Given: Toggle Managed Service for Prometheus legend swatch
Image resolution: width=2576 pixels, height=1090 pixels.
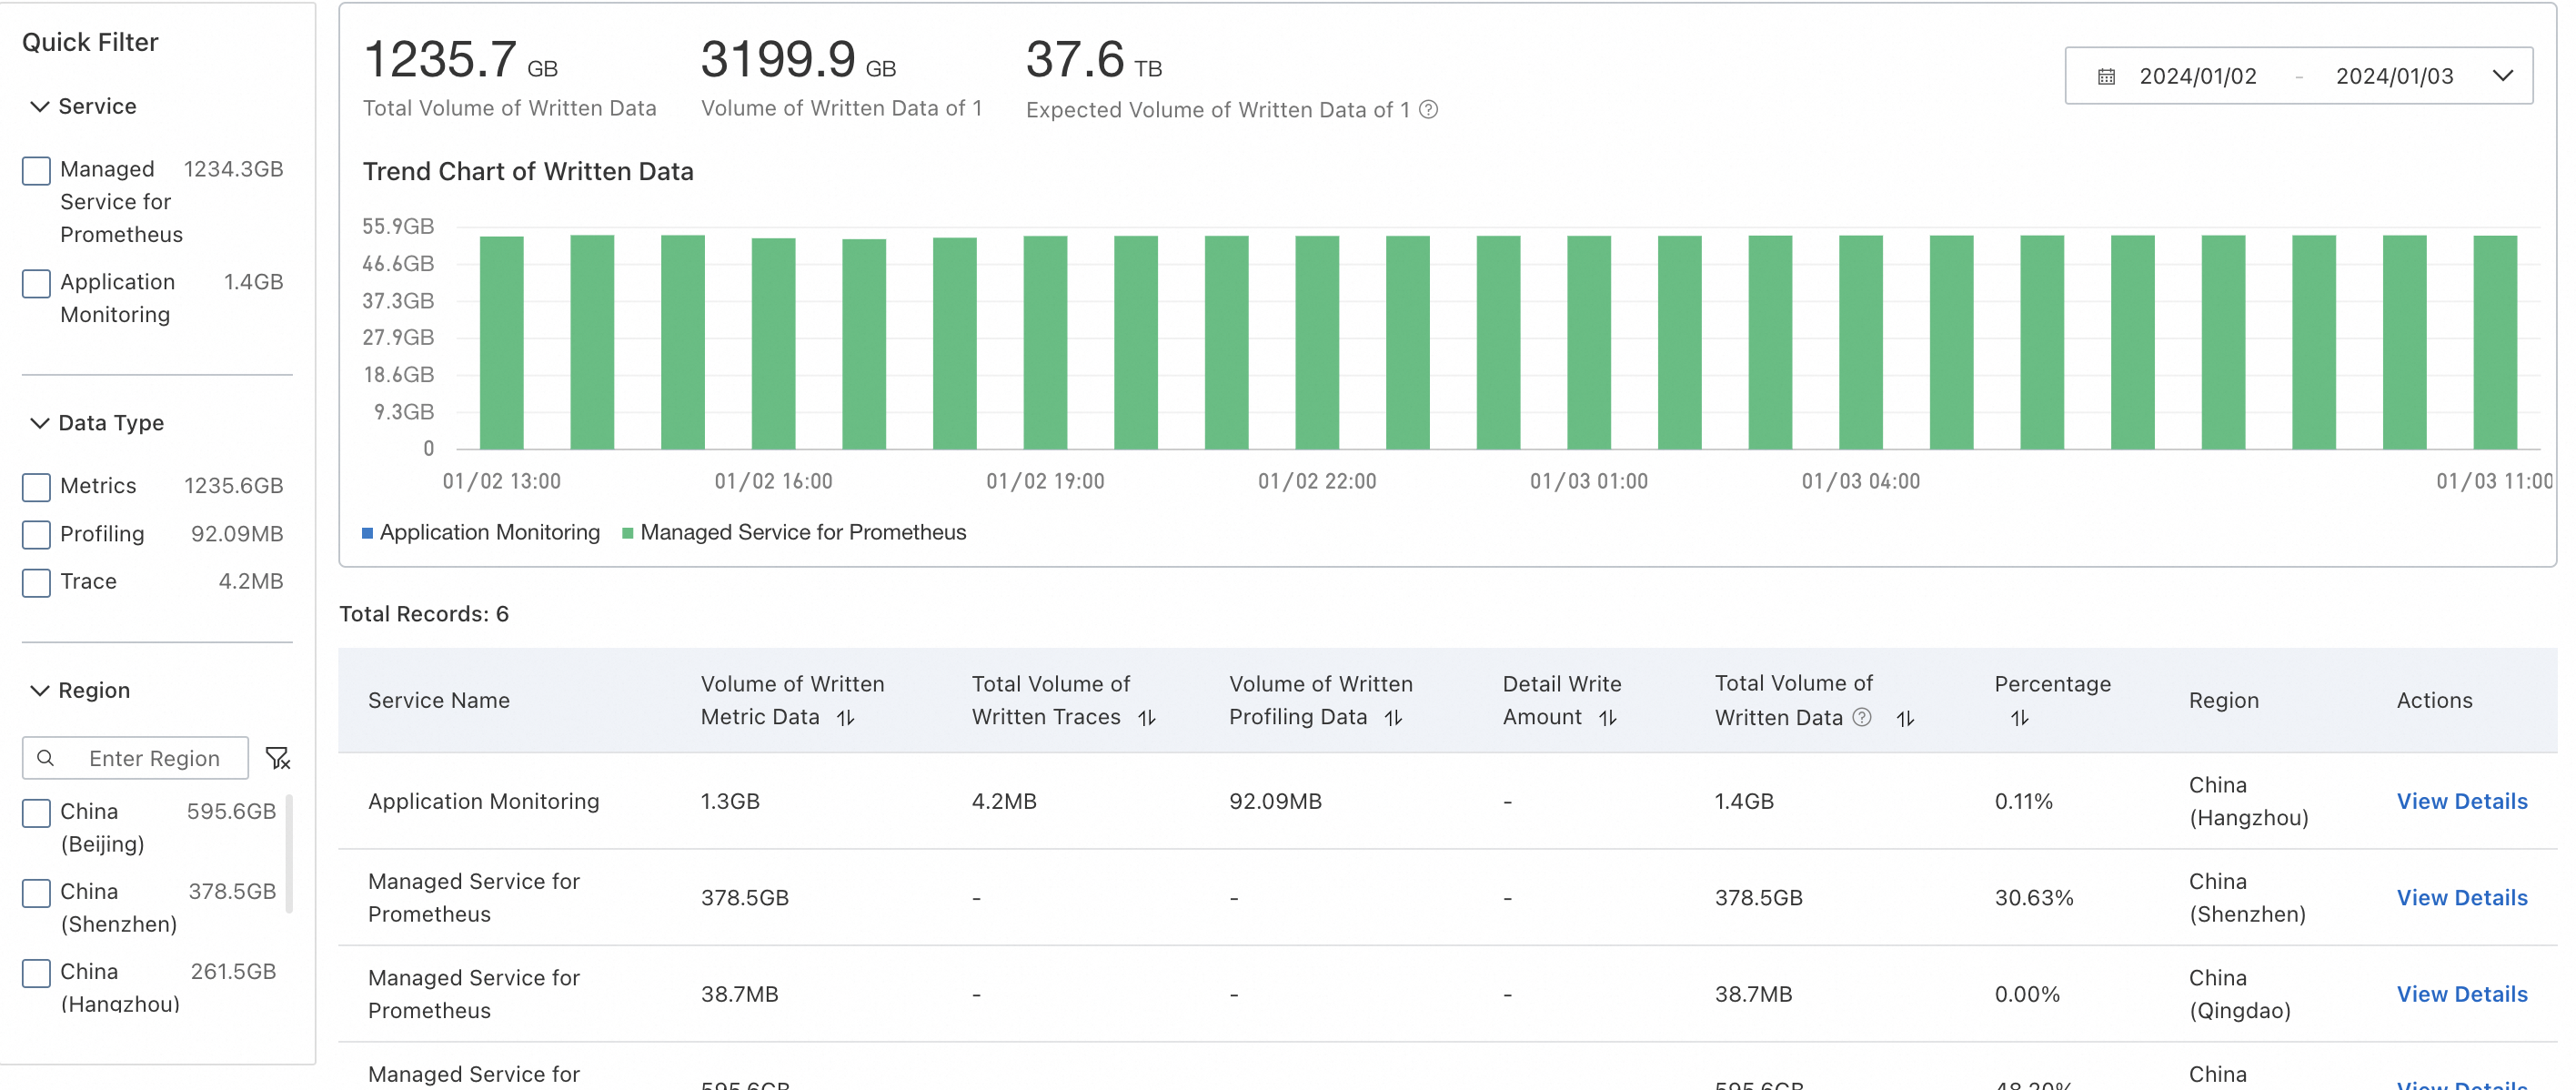Looking at the screenshot, I should (628, 533).
